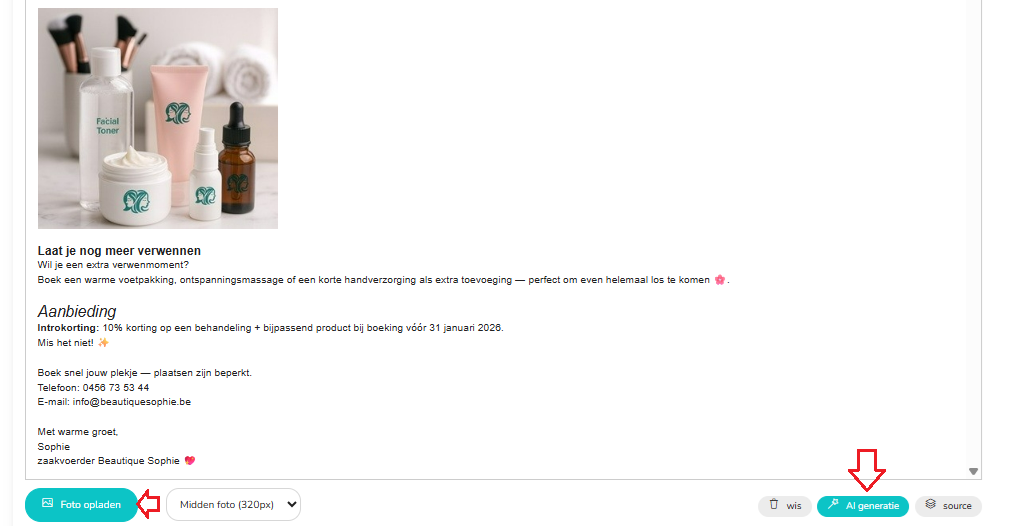This screenshot has width=1010, height=526.
Task: Select the skincare products photo
Action: 158,118
